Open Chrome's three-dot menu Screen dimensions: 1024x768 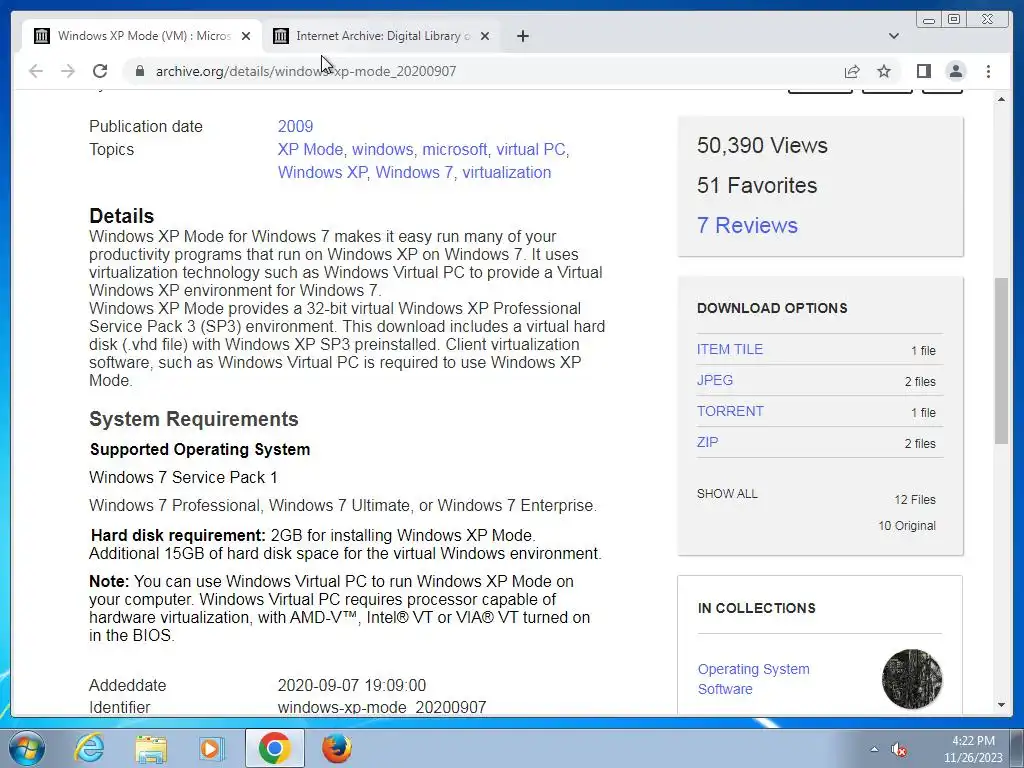pos(989,71)
